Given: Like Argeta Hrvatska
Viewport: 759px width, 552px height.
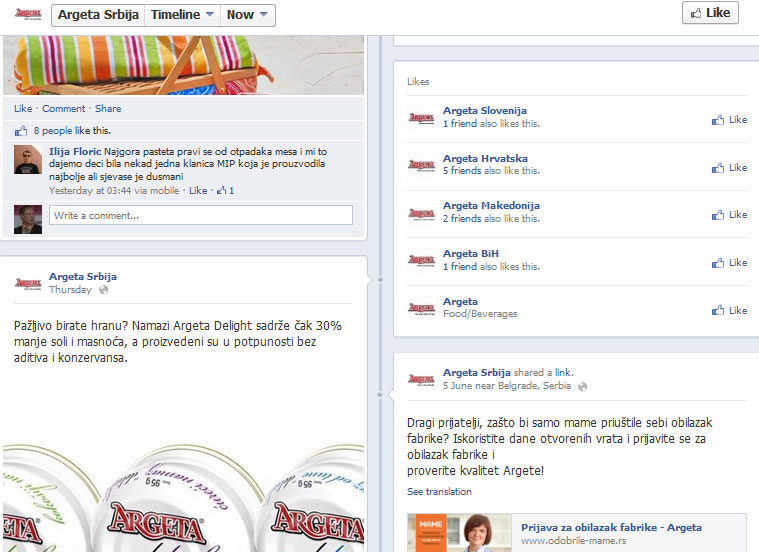Looking at the screenshot, I should tap(729, 168).
